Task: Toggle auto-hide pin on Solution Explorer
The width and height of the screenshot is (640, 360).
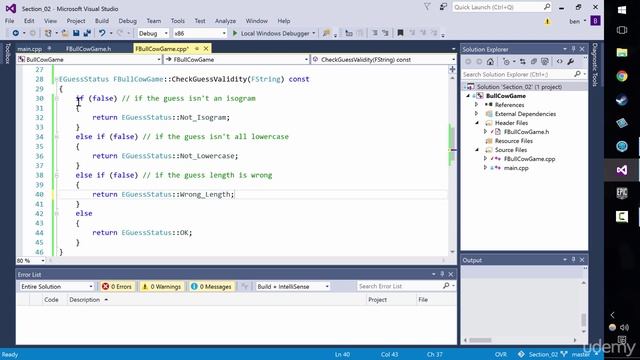Action: click(x=573, y=49)
